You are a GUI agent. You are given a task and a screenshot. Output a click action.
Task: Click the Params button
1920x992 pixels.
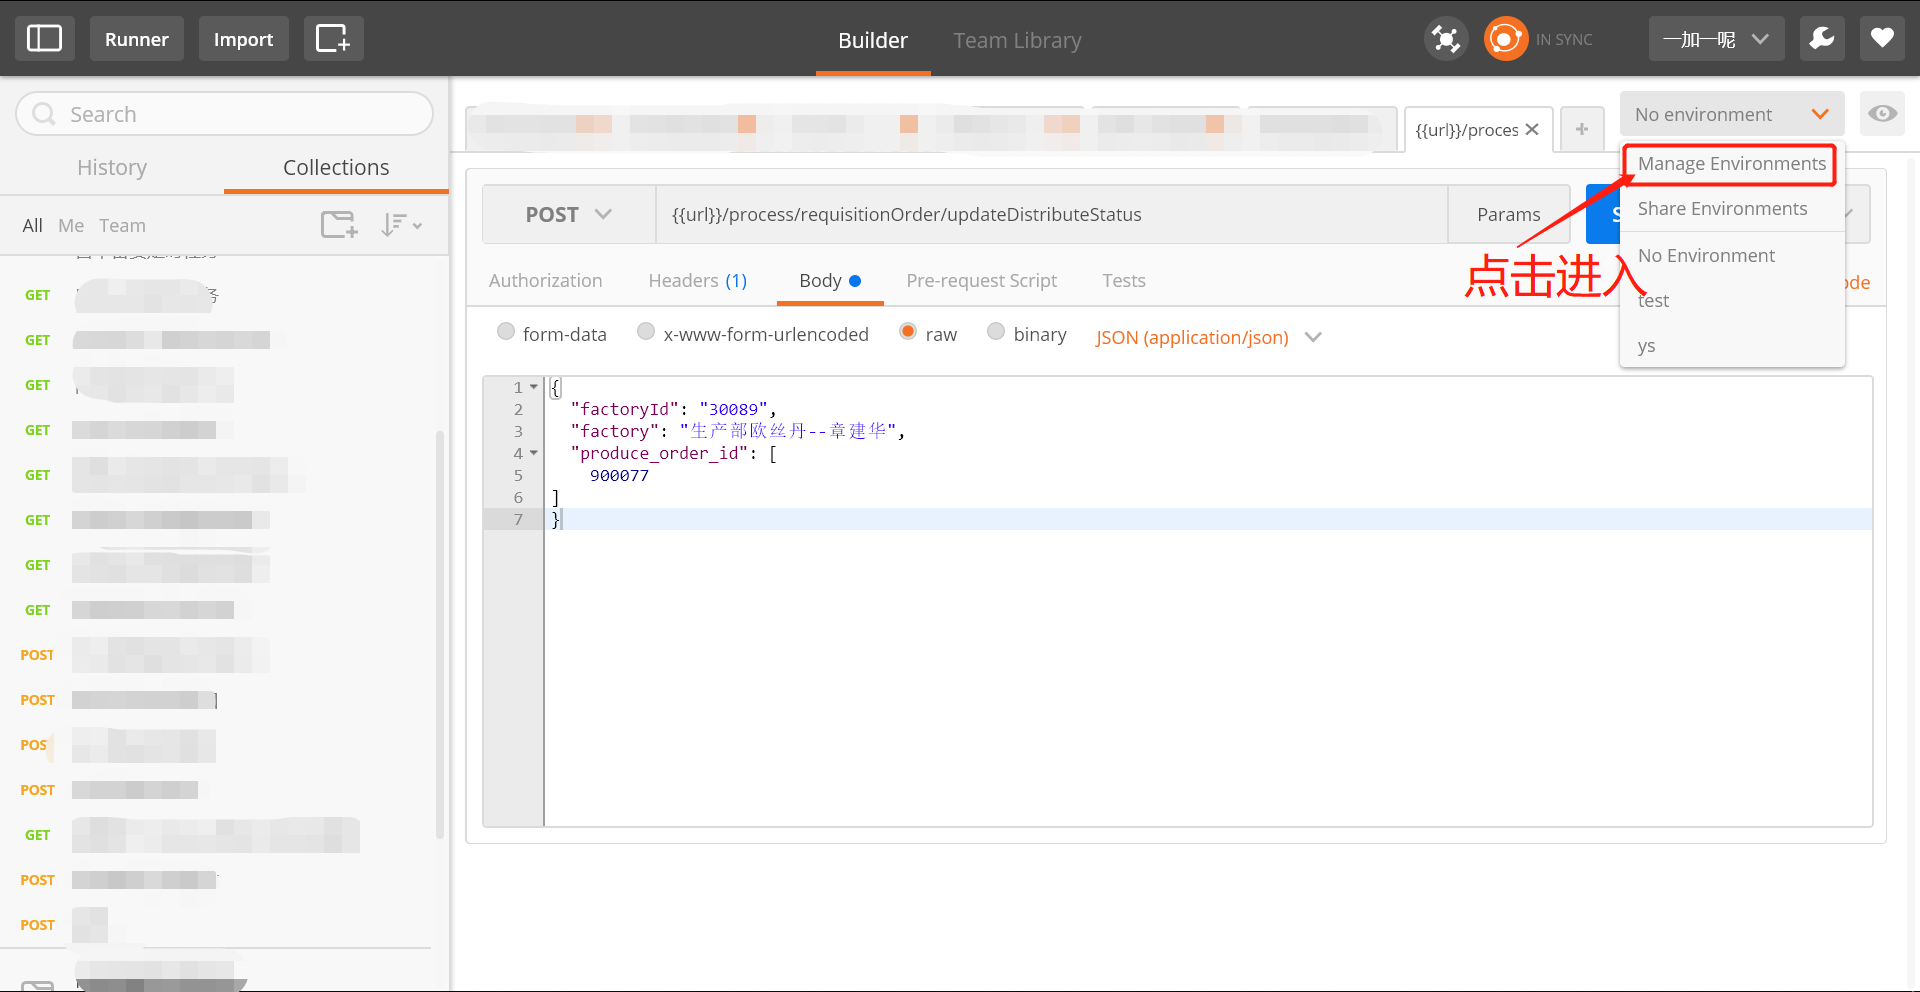click(x=1508, y=214)
